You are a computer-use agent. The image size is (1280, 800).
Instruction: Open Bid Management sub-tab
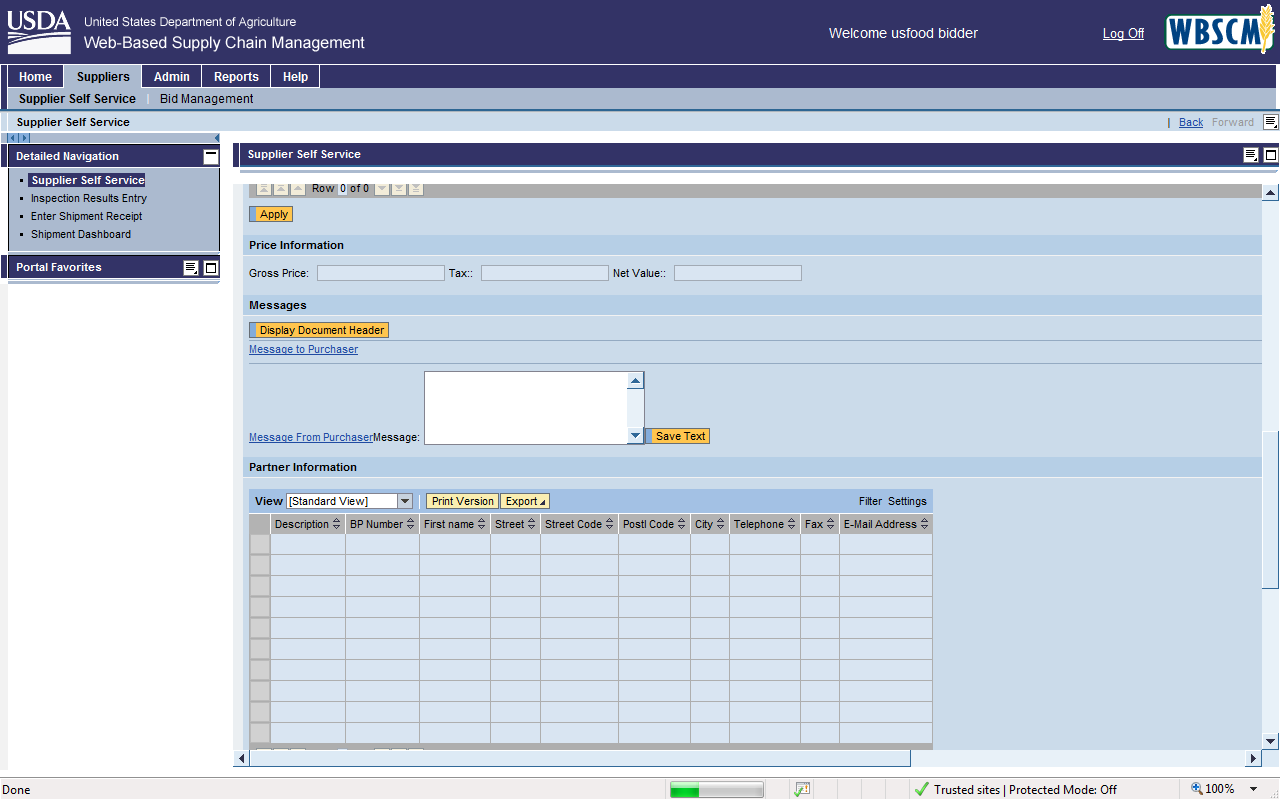206,99
